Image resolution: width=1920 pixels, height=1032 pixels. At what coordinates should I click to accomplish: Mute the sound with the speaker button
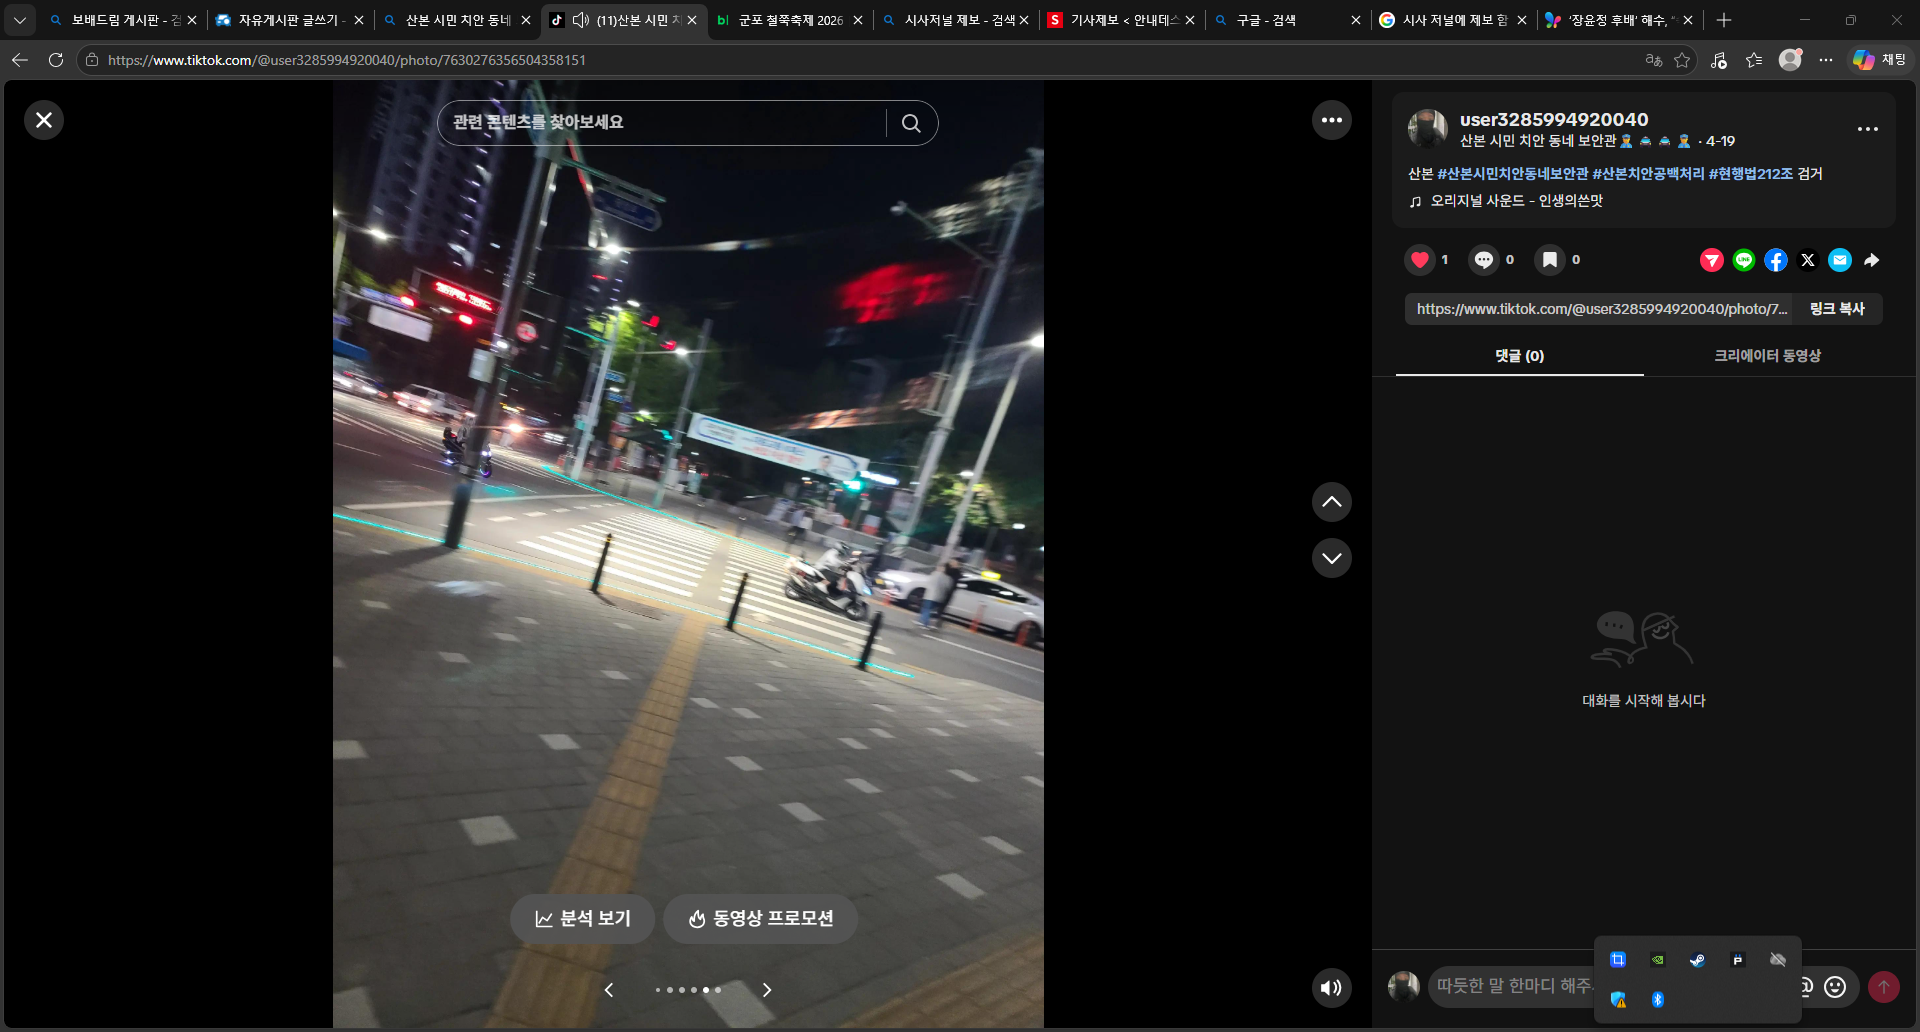(x=1332, y=988)
